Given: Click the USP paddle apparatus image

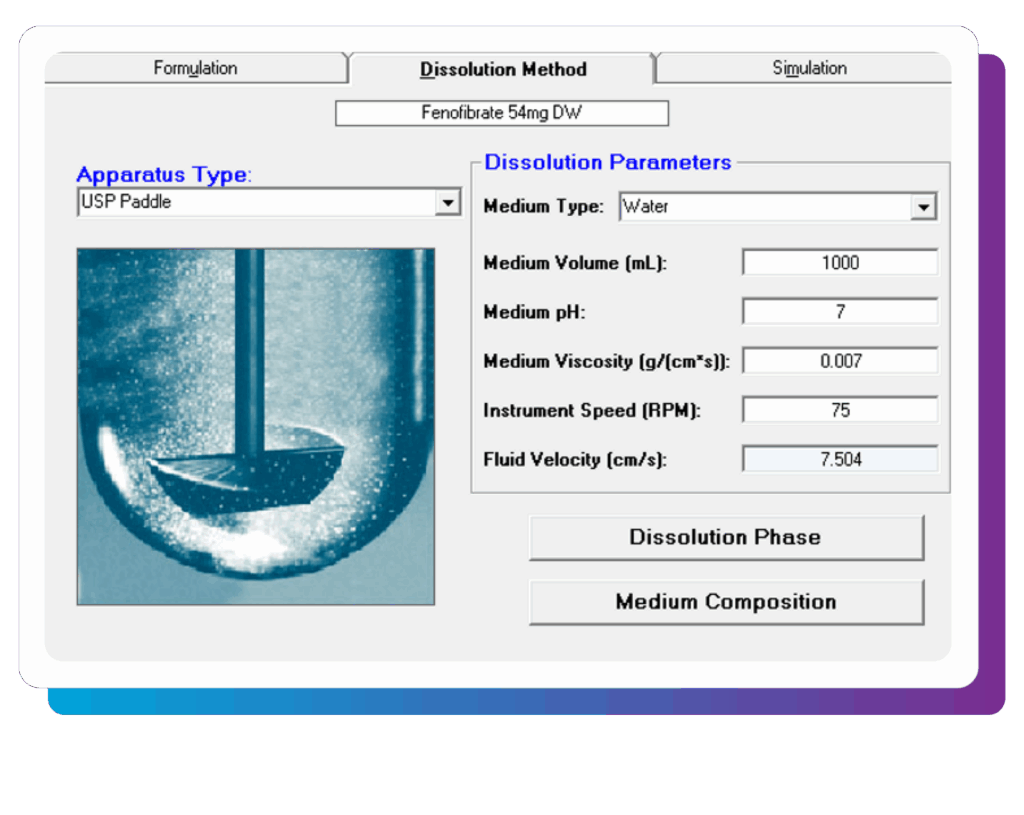Looking at the screenshot, I should coord(256,426).
